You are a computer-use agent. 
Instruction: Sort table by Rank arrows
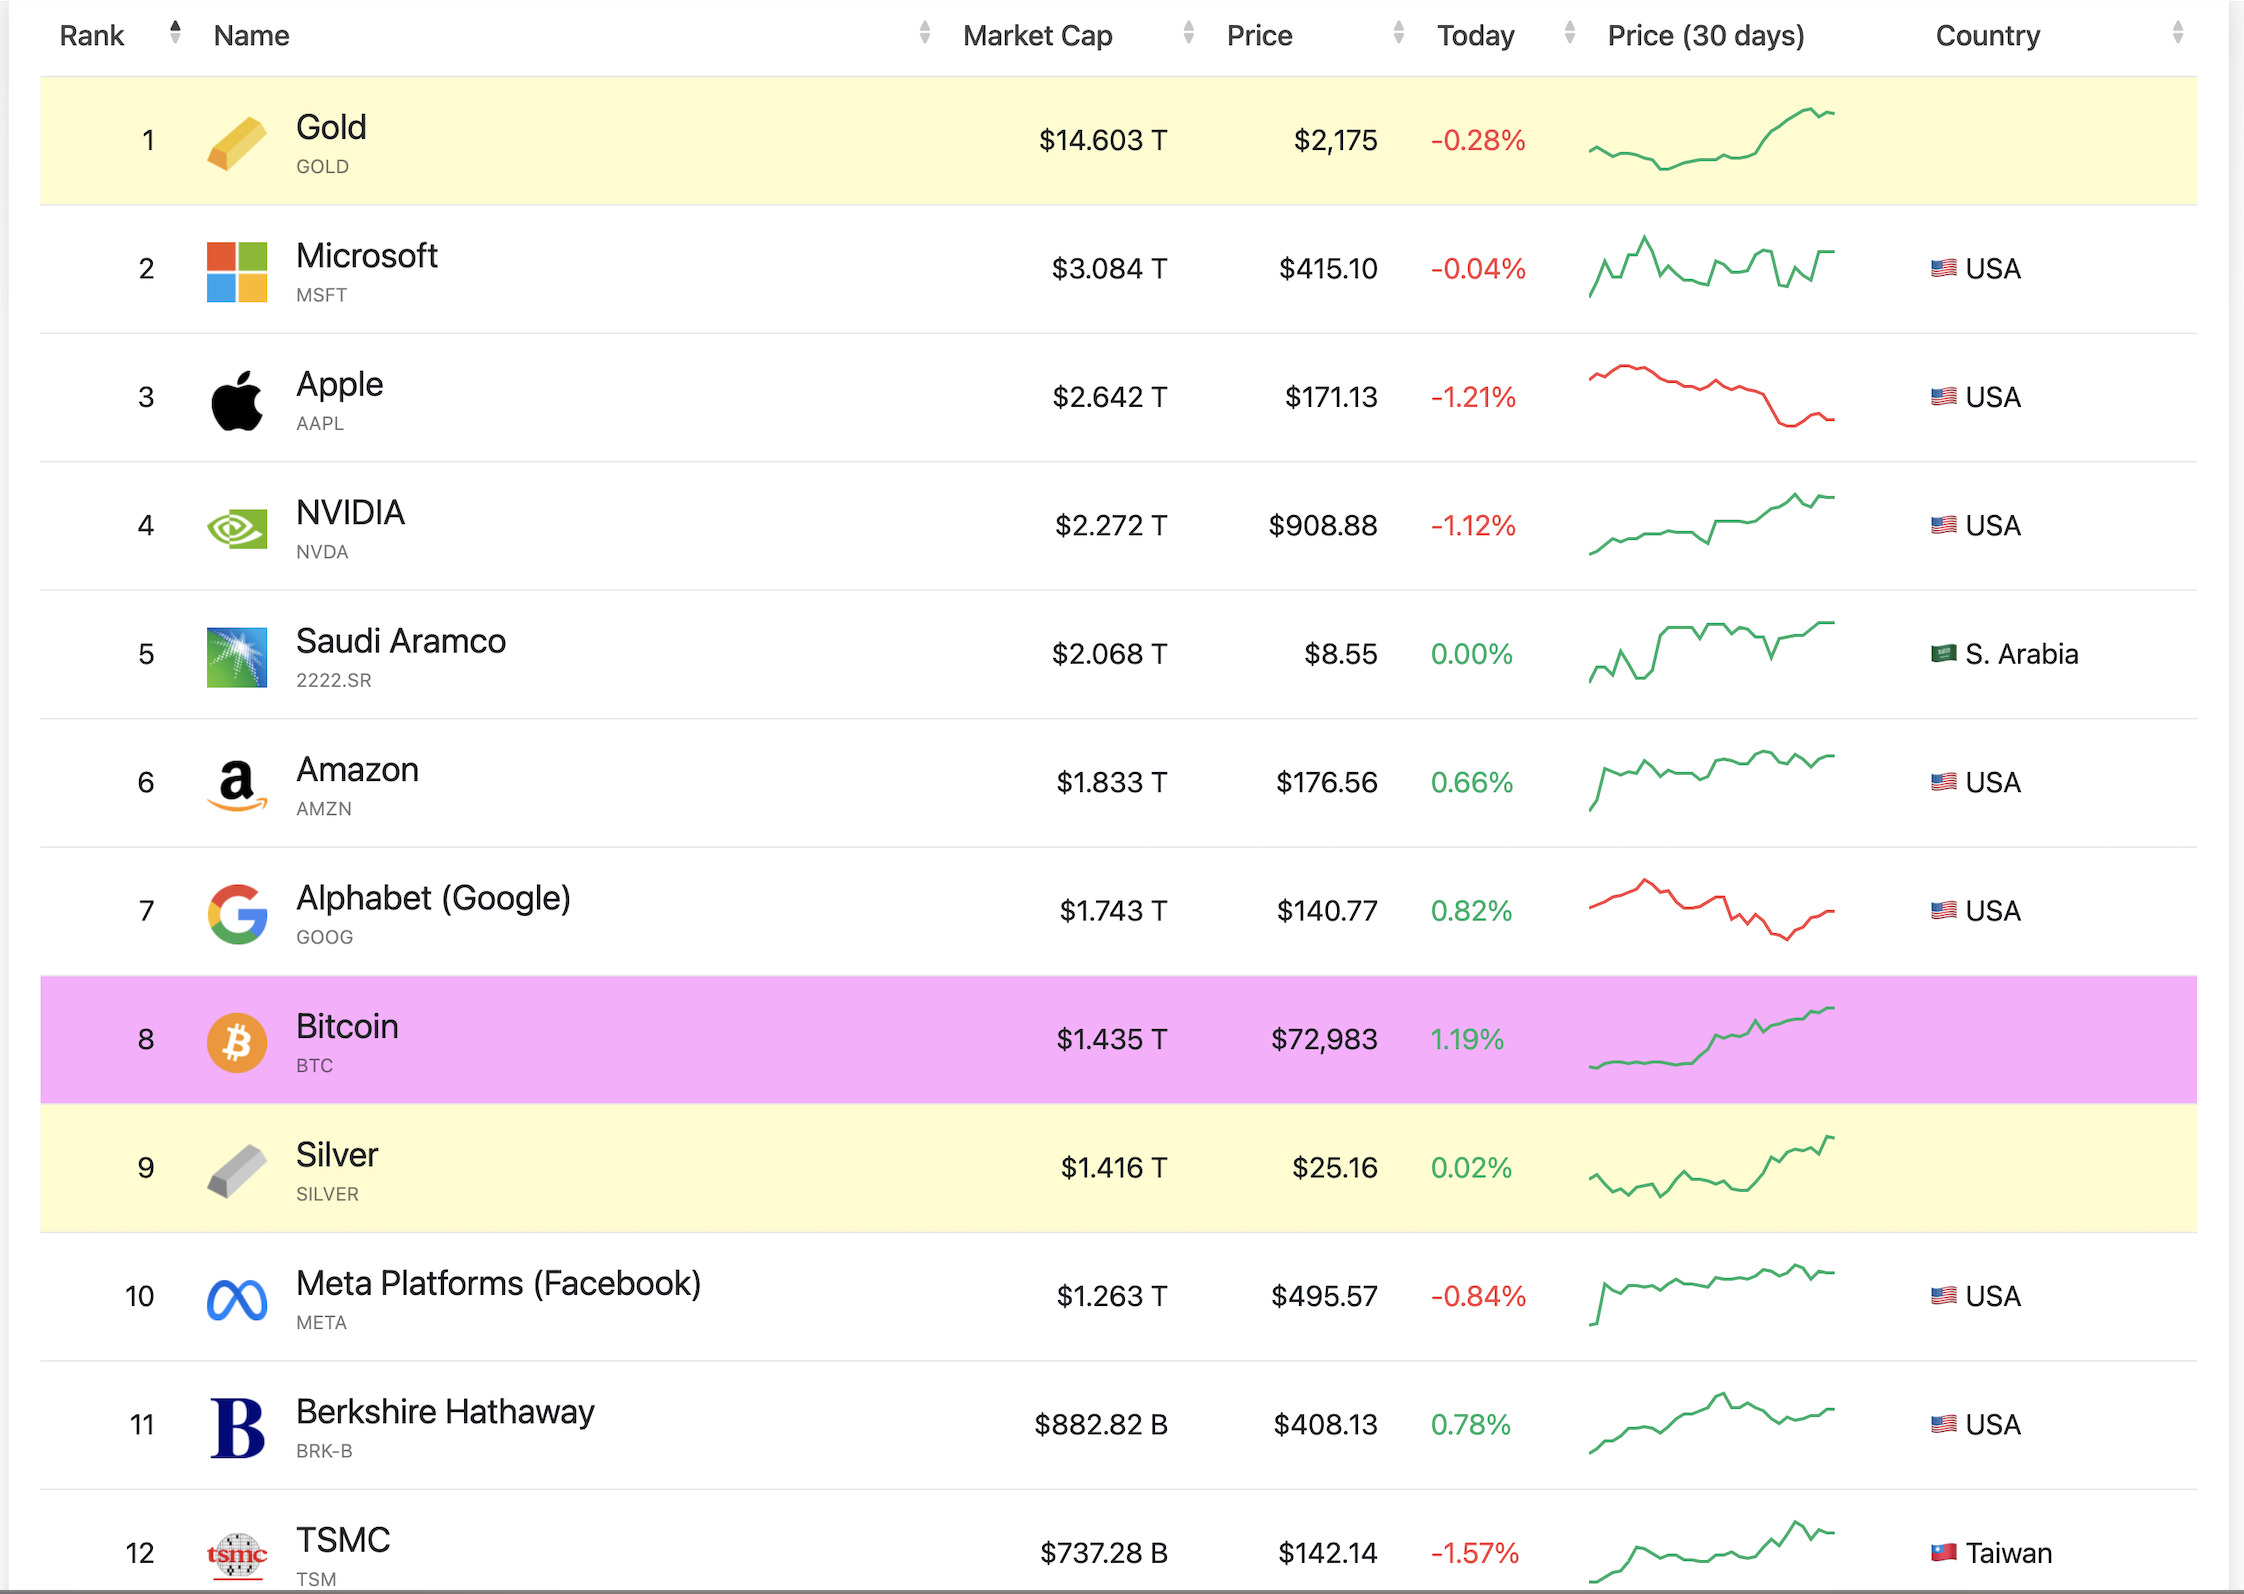175,33
